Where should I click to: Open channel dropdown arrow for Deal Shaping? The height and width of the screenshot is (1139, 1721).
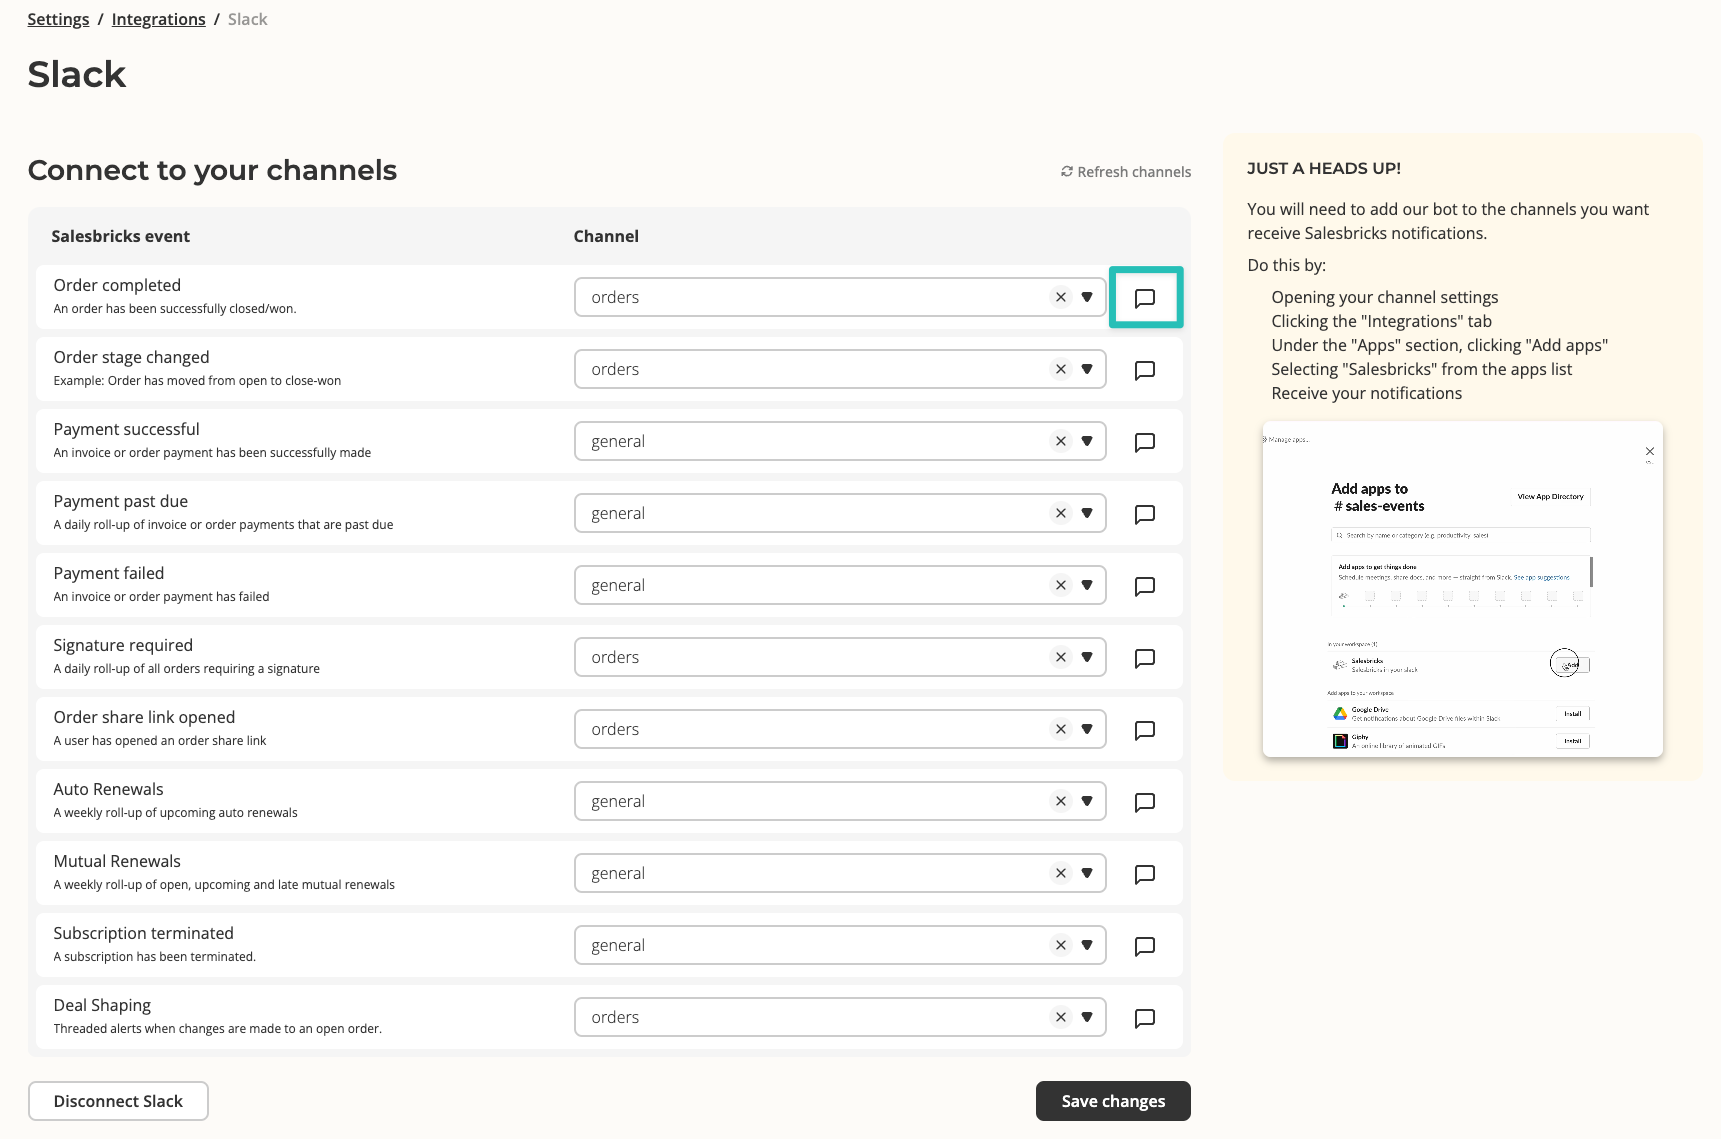[x=1087, y=1017]
